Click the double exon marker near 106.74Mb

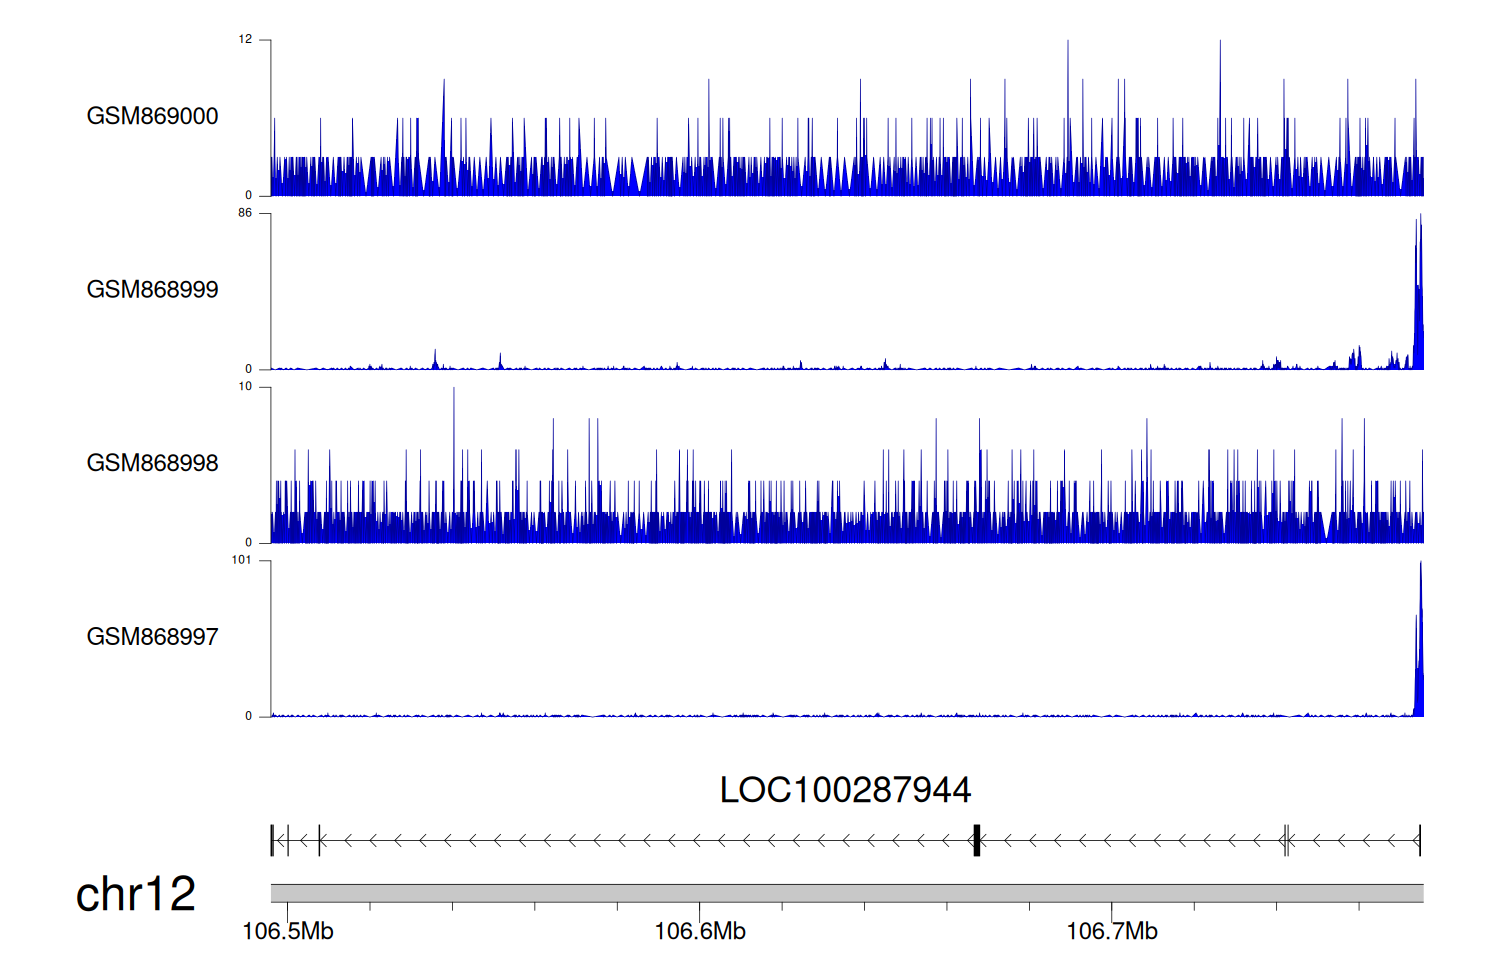(1286, 841)
